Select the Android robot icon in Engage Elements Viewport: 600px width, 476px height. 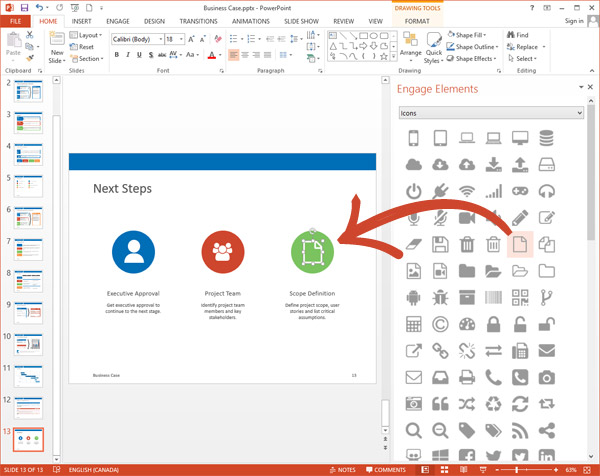[x=414, y=297]
